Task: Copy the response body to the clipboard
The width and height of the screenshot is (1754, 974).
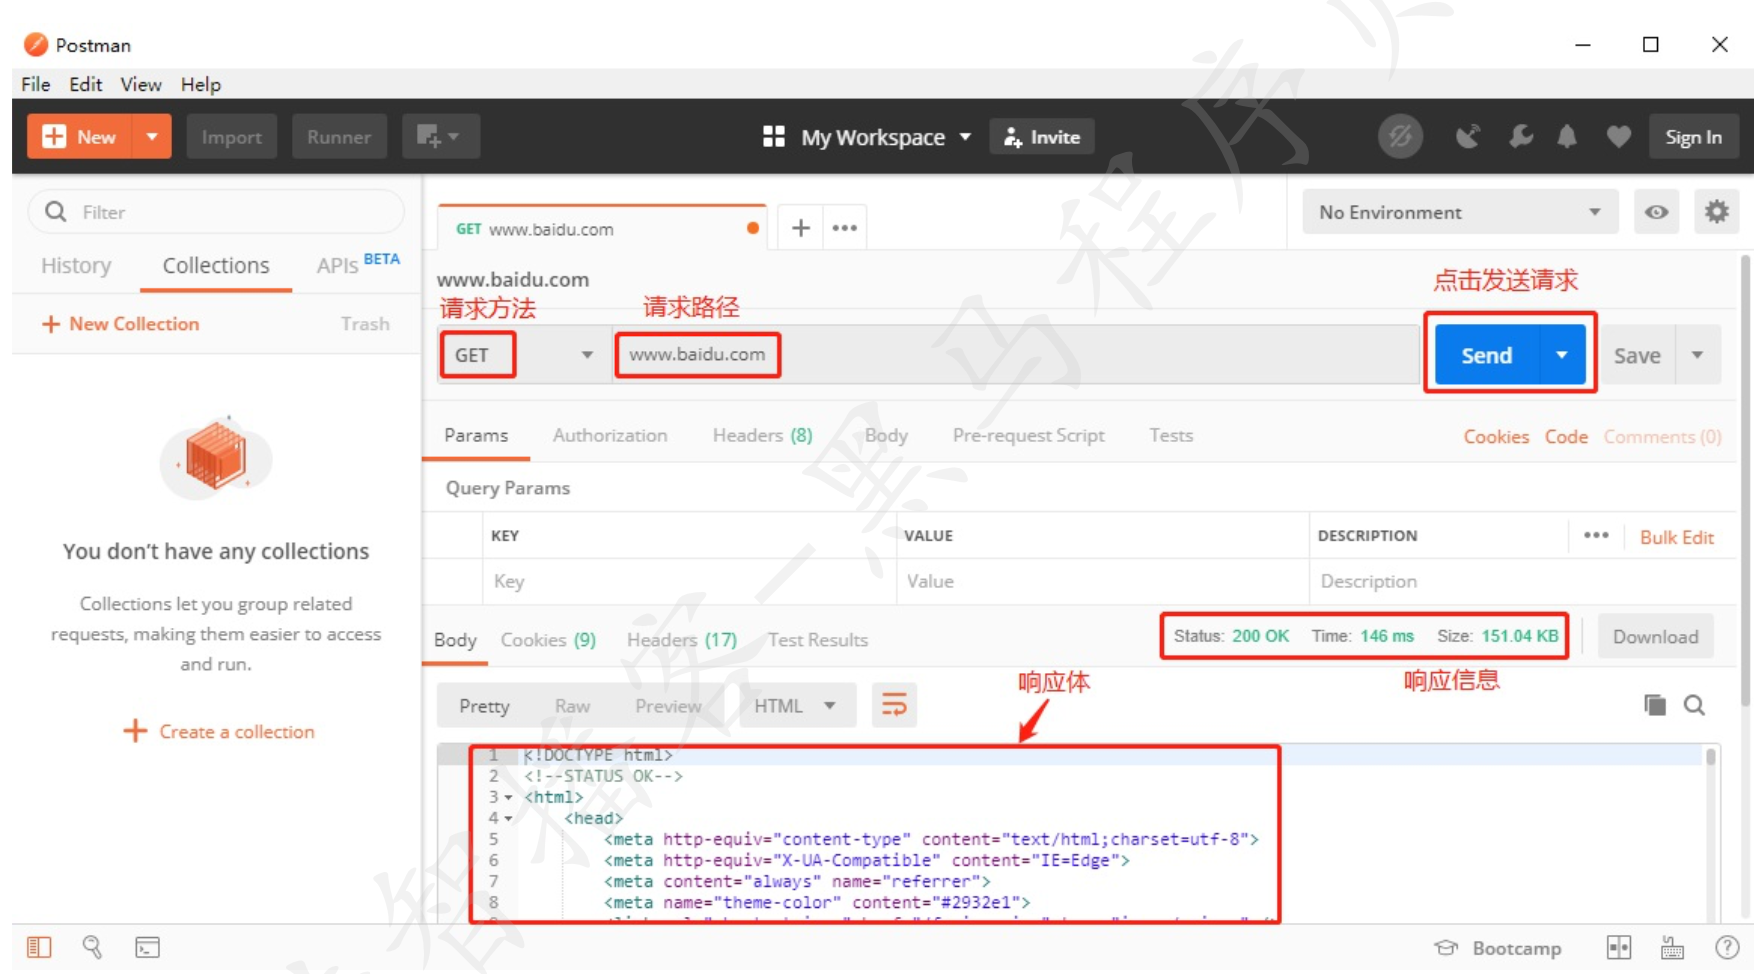Action: 1655,705
